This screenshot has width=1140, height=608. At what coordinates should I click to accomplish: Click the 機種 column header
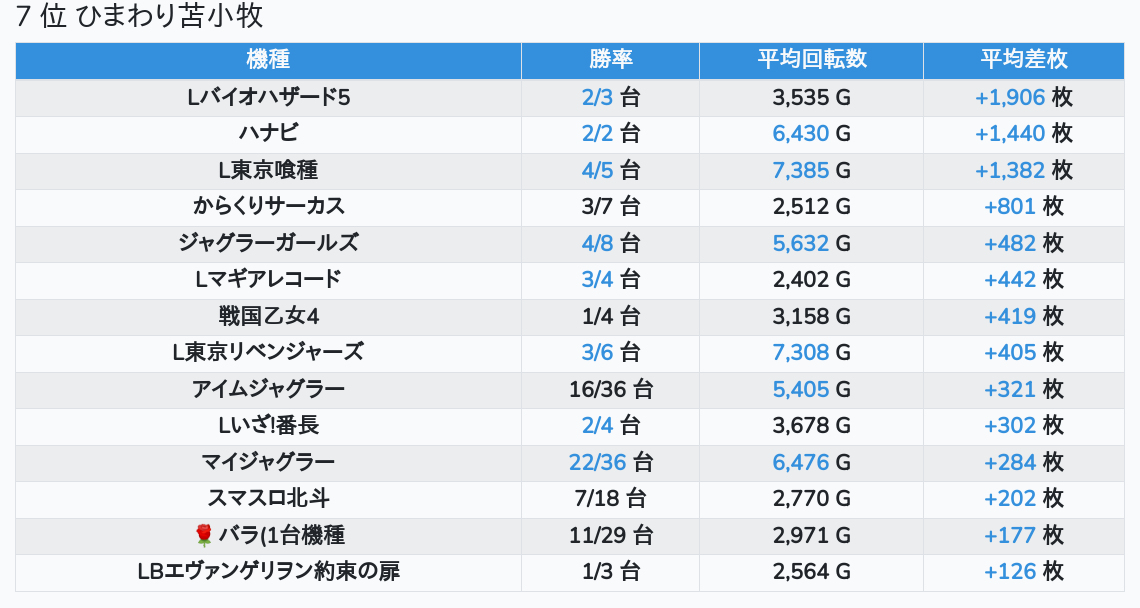pos(268,60)
